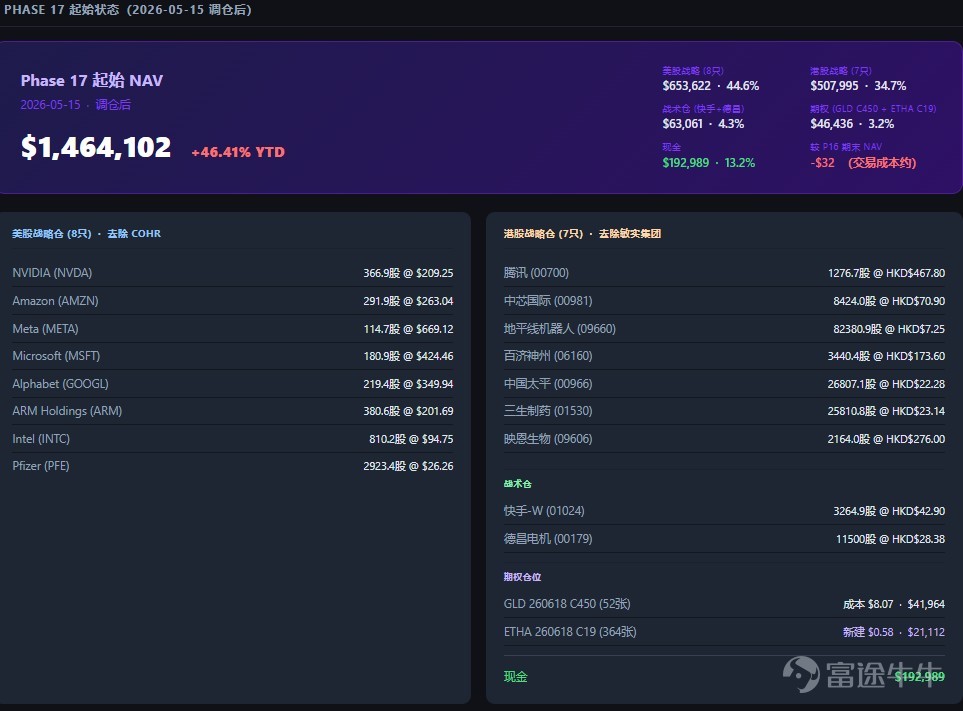The image size is (963, 711).
Task: Click the 港股战略仓 (7只) section heading
Action: (582, 234)
